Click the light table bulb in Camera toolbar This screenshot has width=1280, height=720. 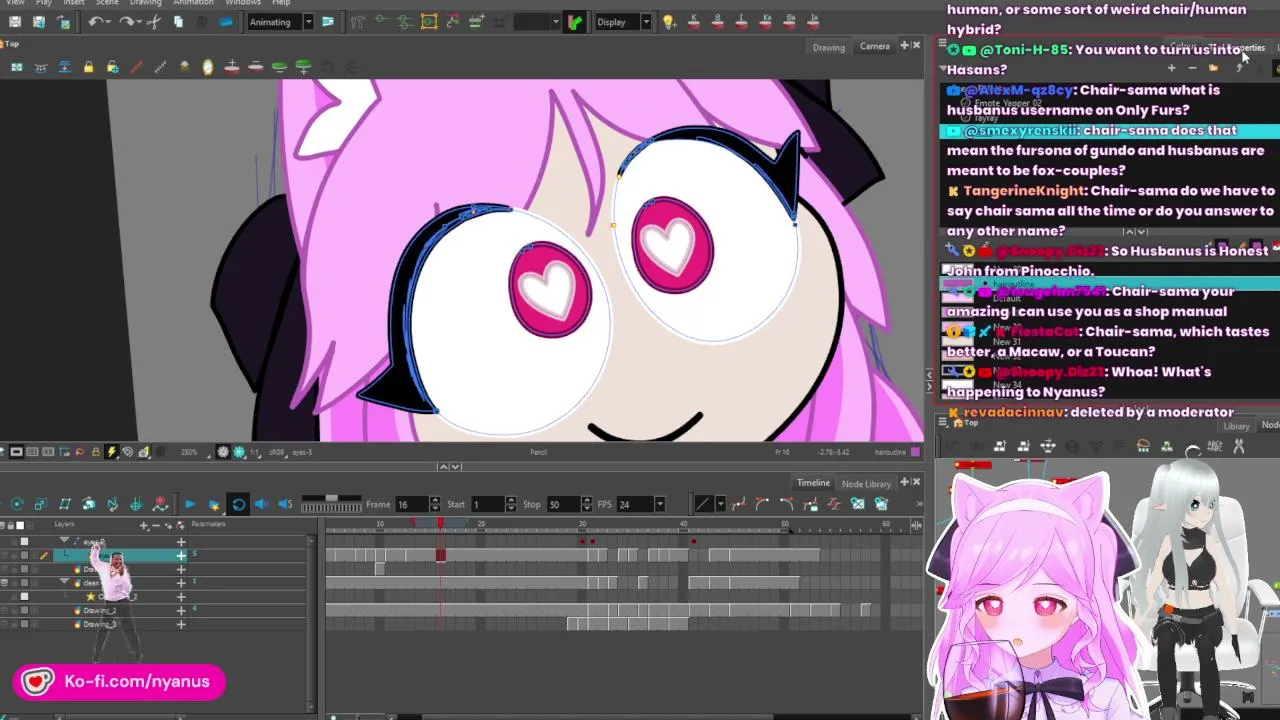coord(208,67)
